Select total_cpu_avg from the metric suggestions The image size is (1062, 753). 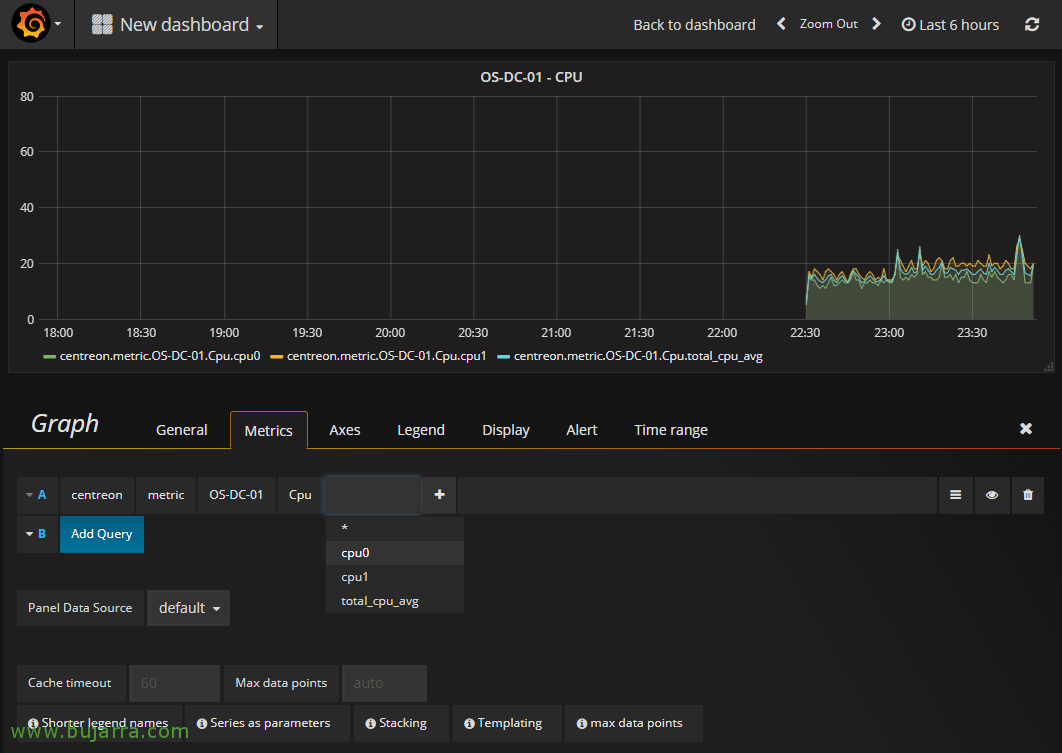click(395, 601)
